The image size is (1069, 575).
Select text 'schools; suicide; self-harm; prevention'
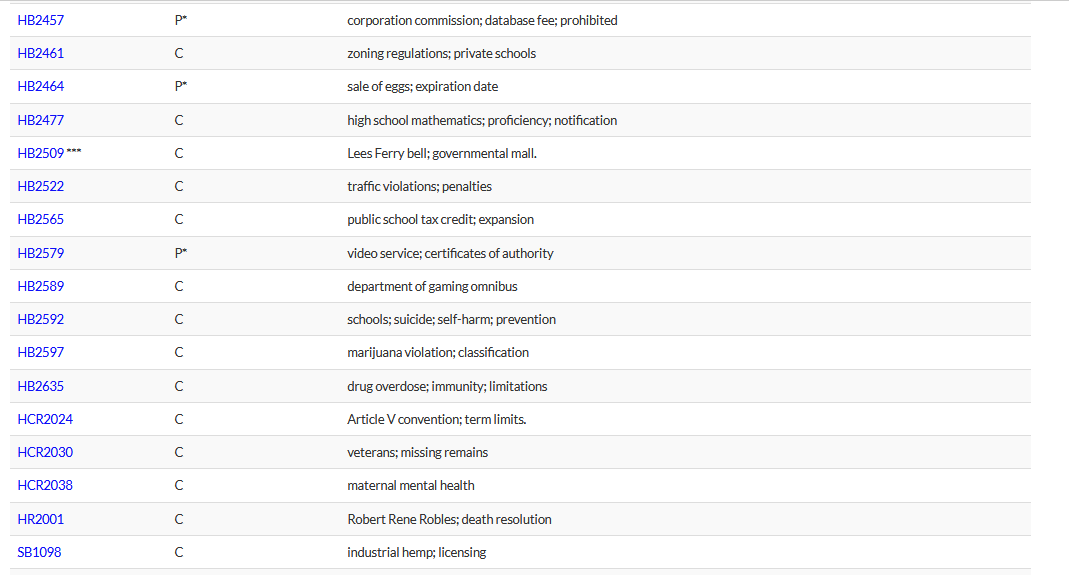(x=451, y=319)
